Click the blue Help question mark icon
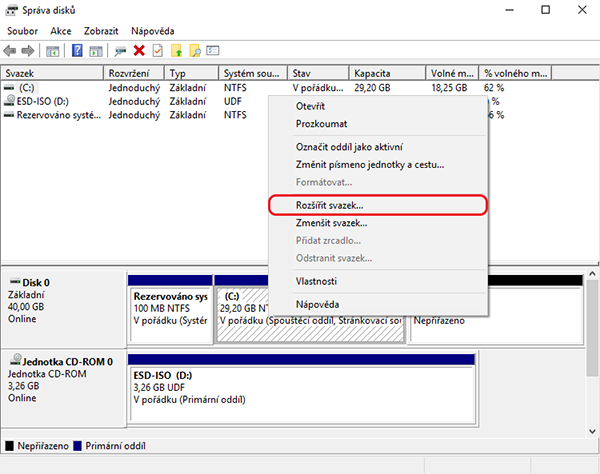The height and width of the screenshot is (474, 600). [x=77, y=50]
